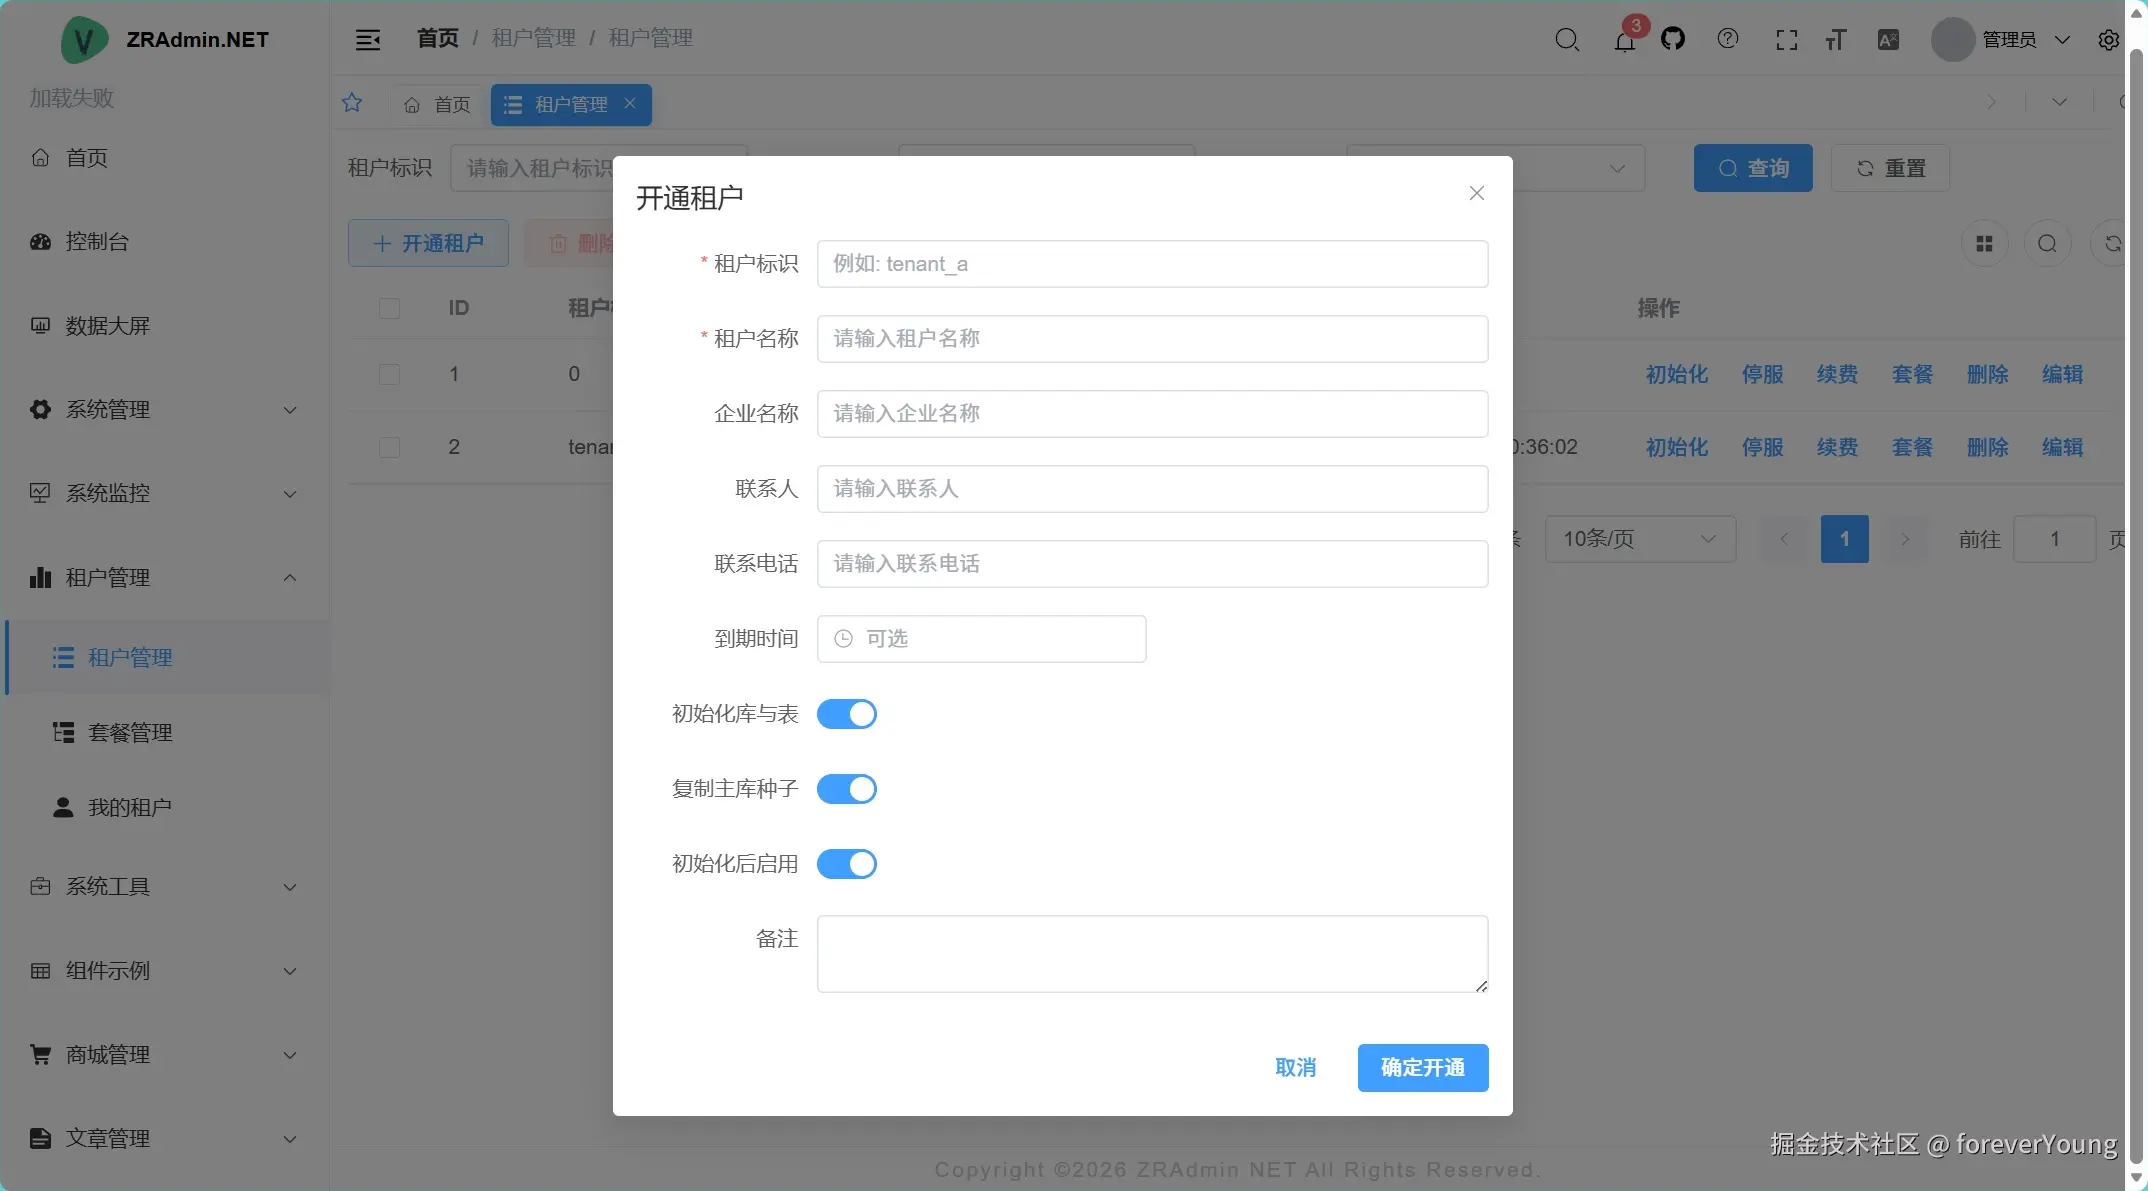Open the font size icon
Screen dimensions: 2148x1191
1836,40
